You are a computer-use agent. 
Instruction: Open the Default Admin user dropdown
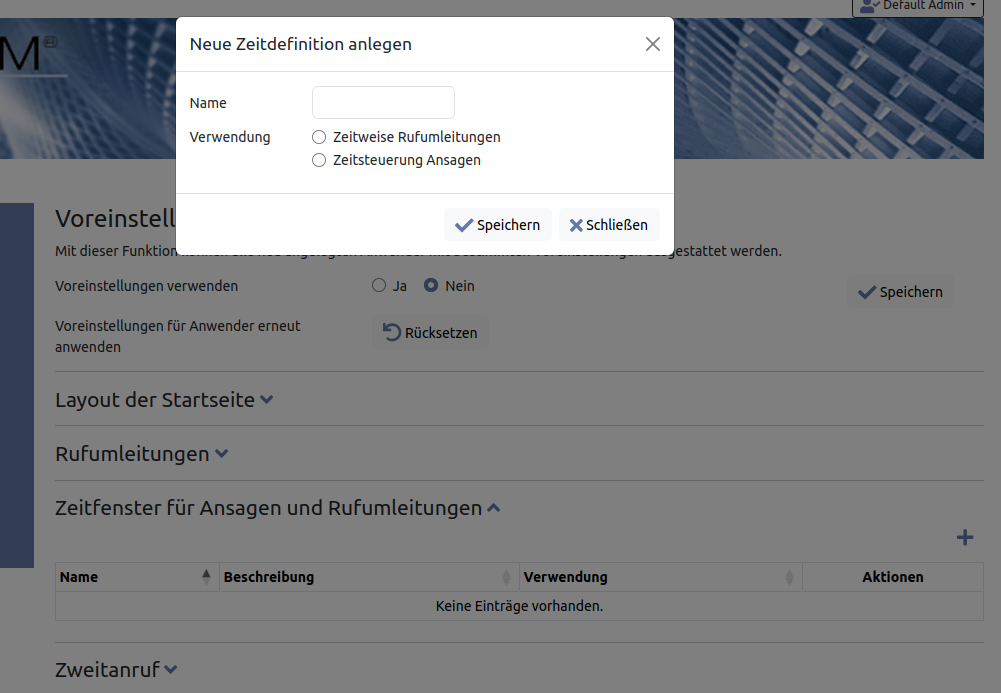pyautogui.click(x=915, y=6)
